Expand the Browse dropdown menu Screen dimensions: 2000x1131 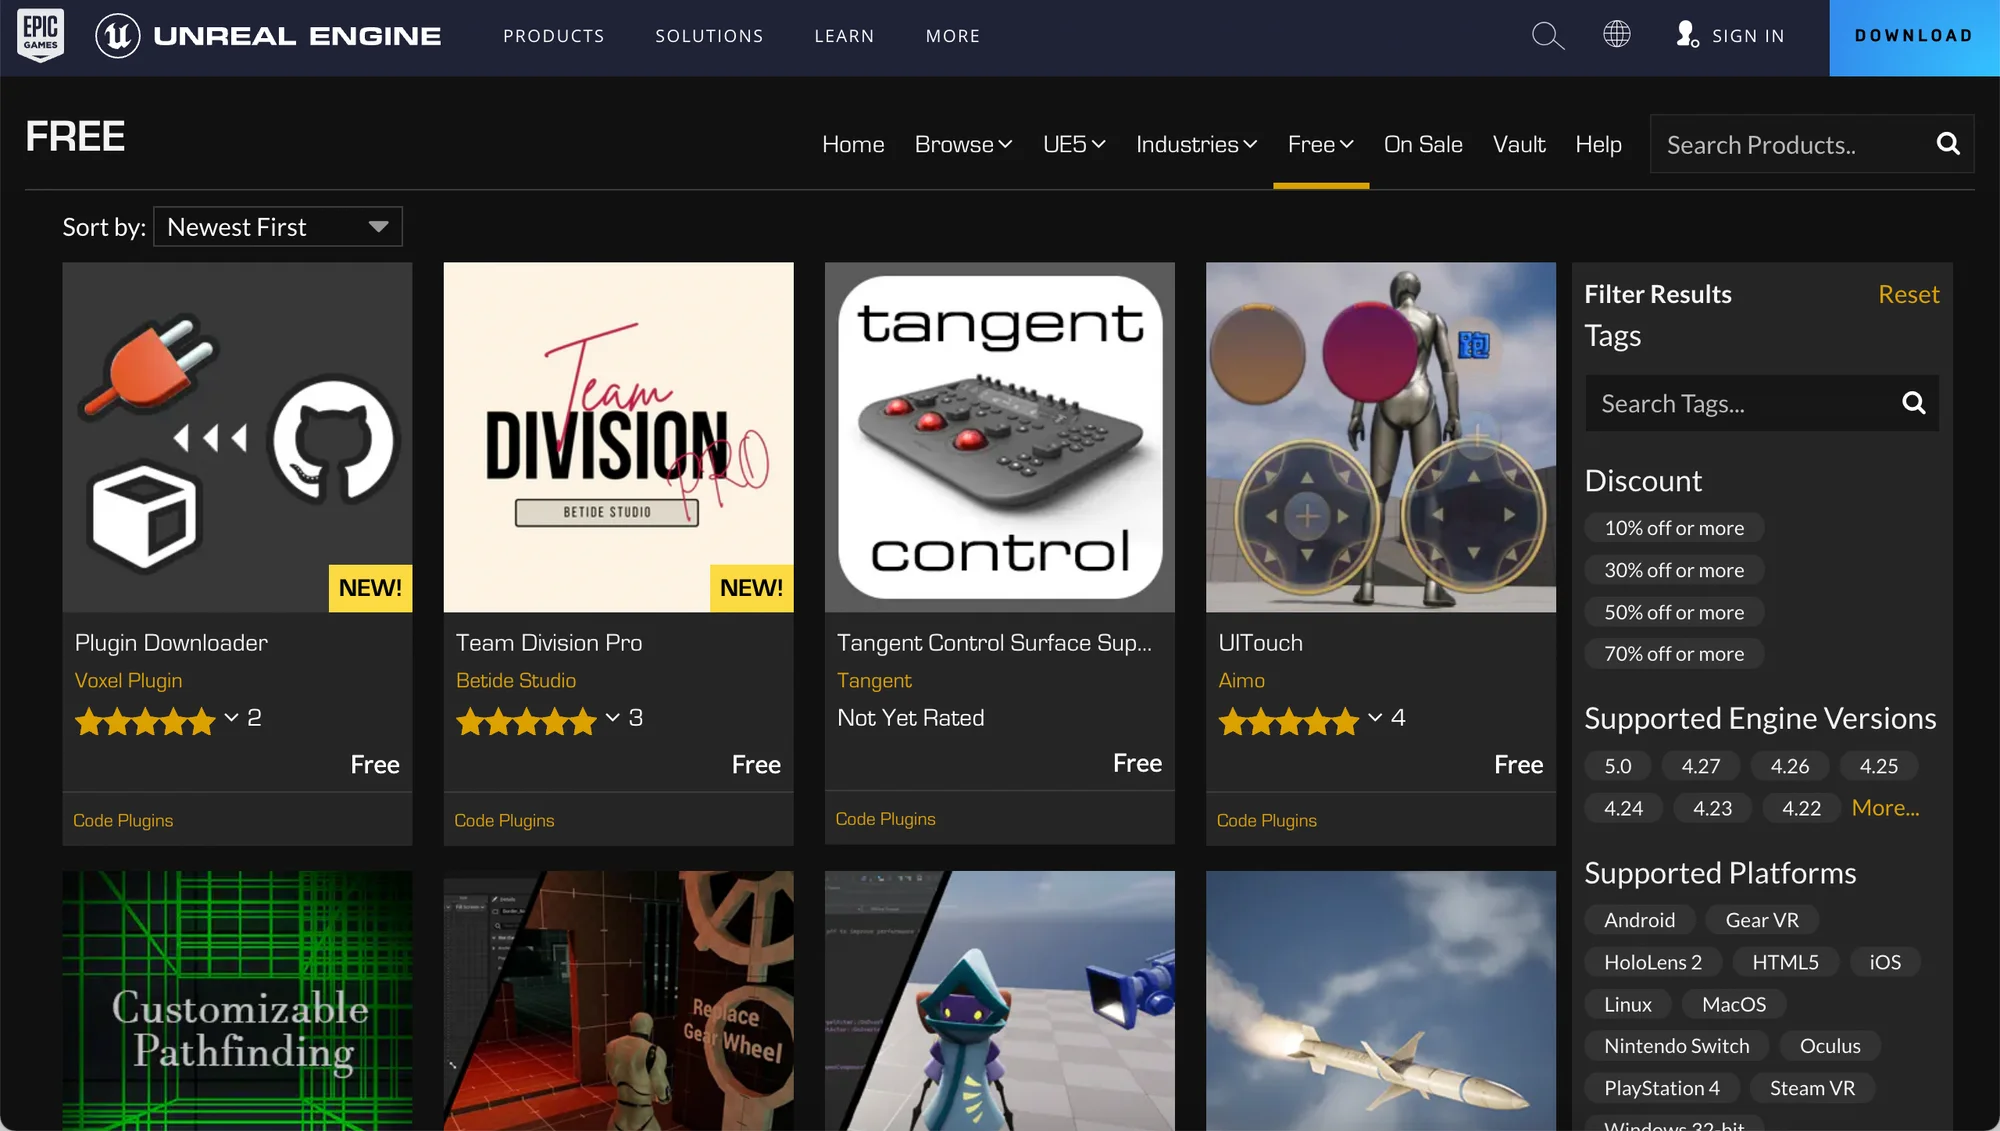pos(963,145)
